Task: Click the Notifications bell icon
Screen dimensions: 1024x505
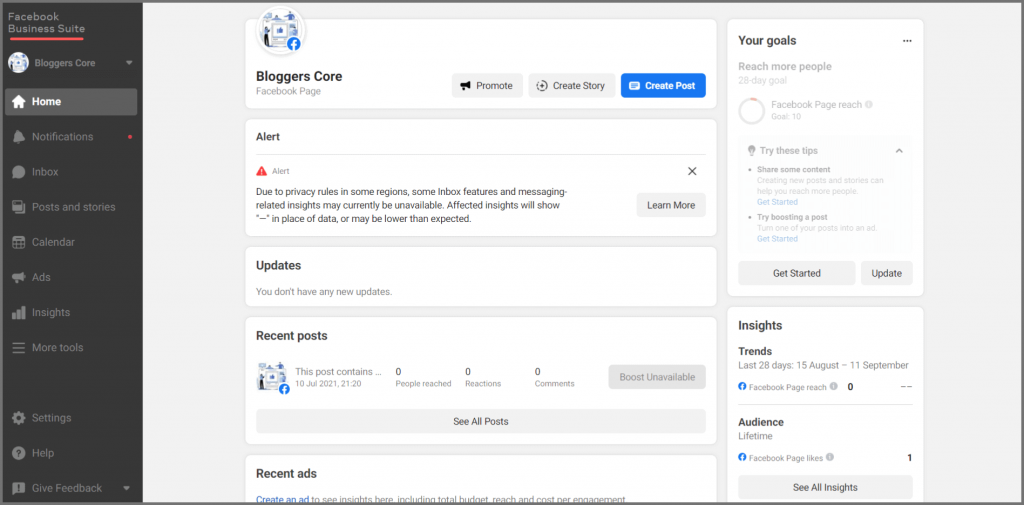Action: click(x=19, y=137)
